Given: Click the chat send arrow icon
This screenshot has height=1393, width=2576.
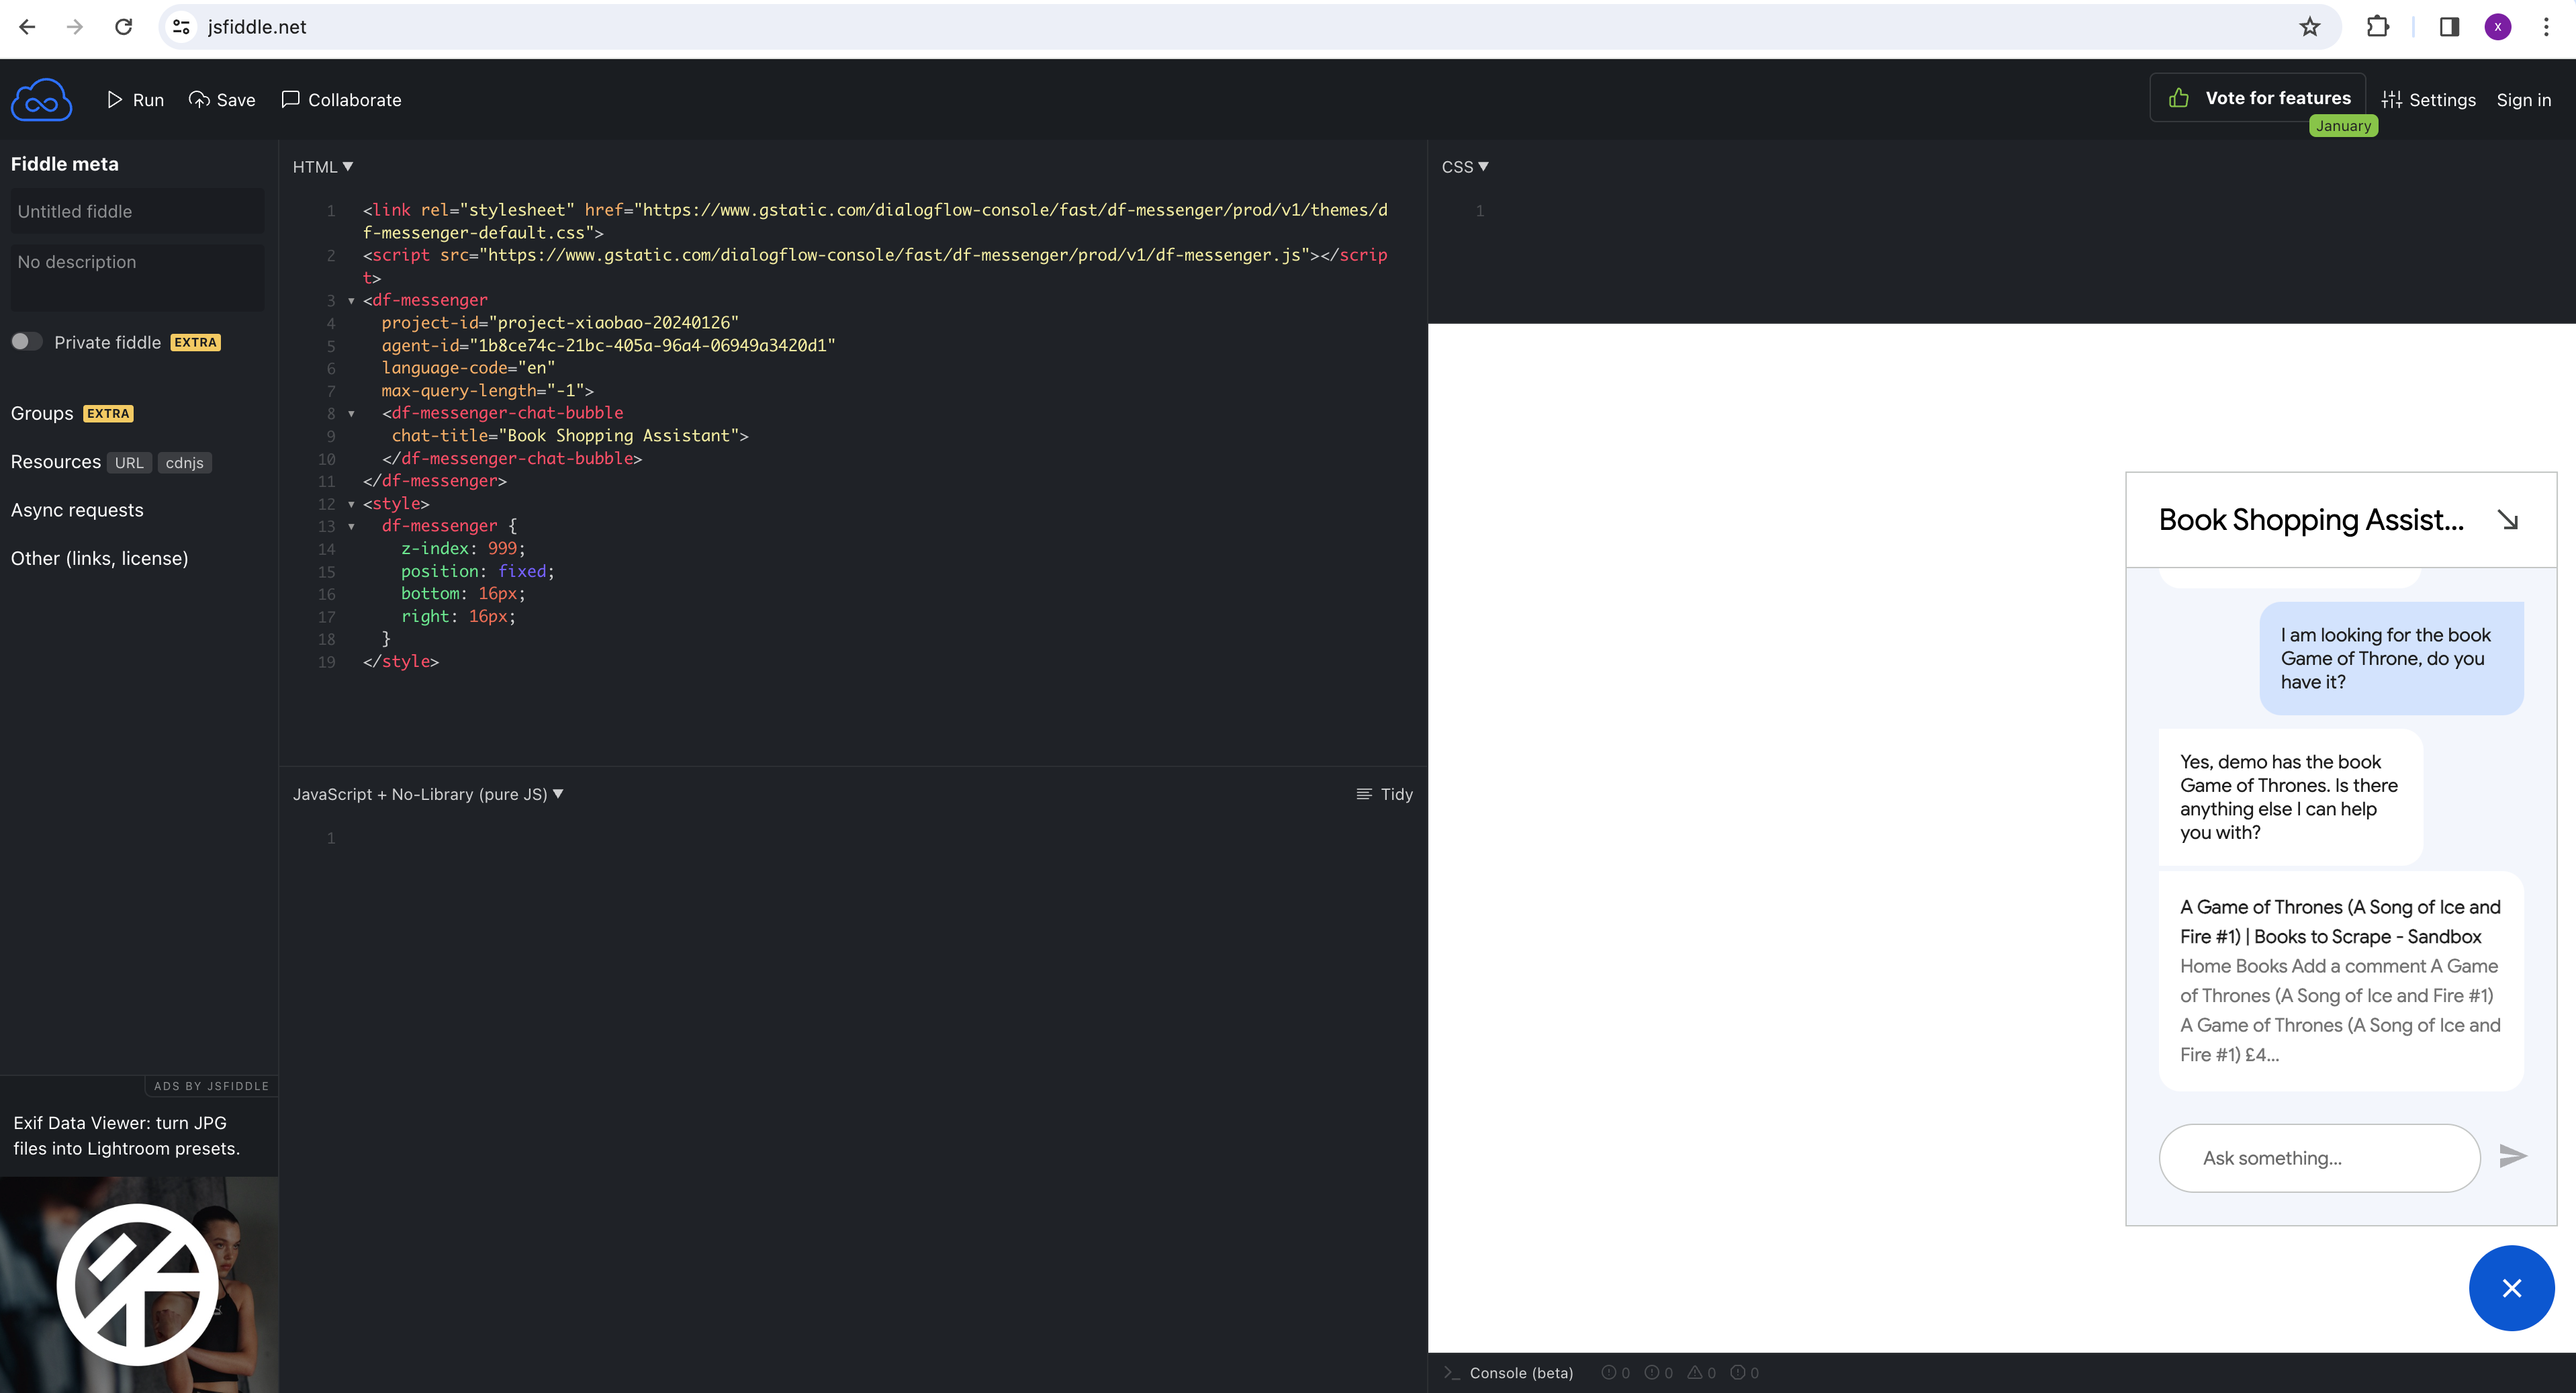Looking at the screenshot, I should tap(2512, 1157).
